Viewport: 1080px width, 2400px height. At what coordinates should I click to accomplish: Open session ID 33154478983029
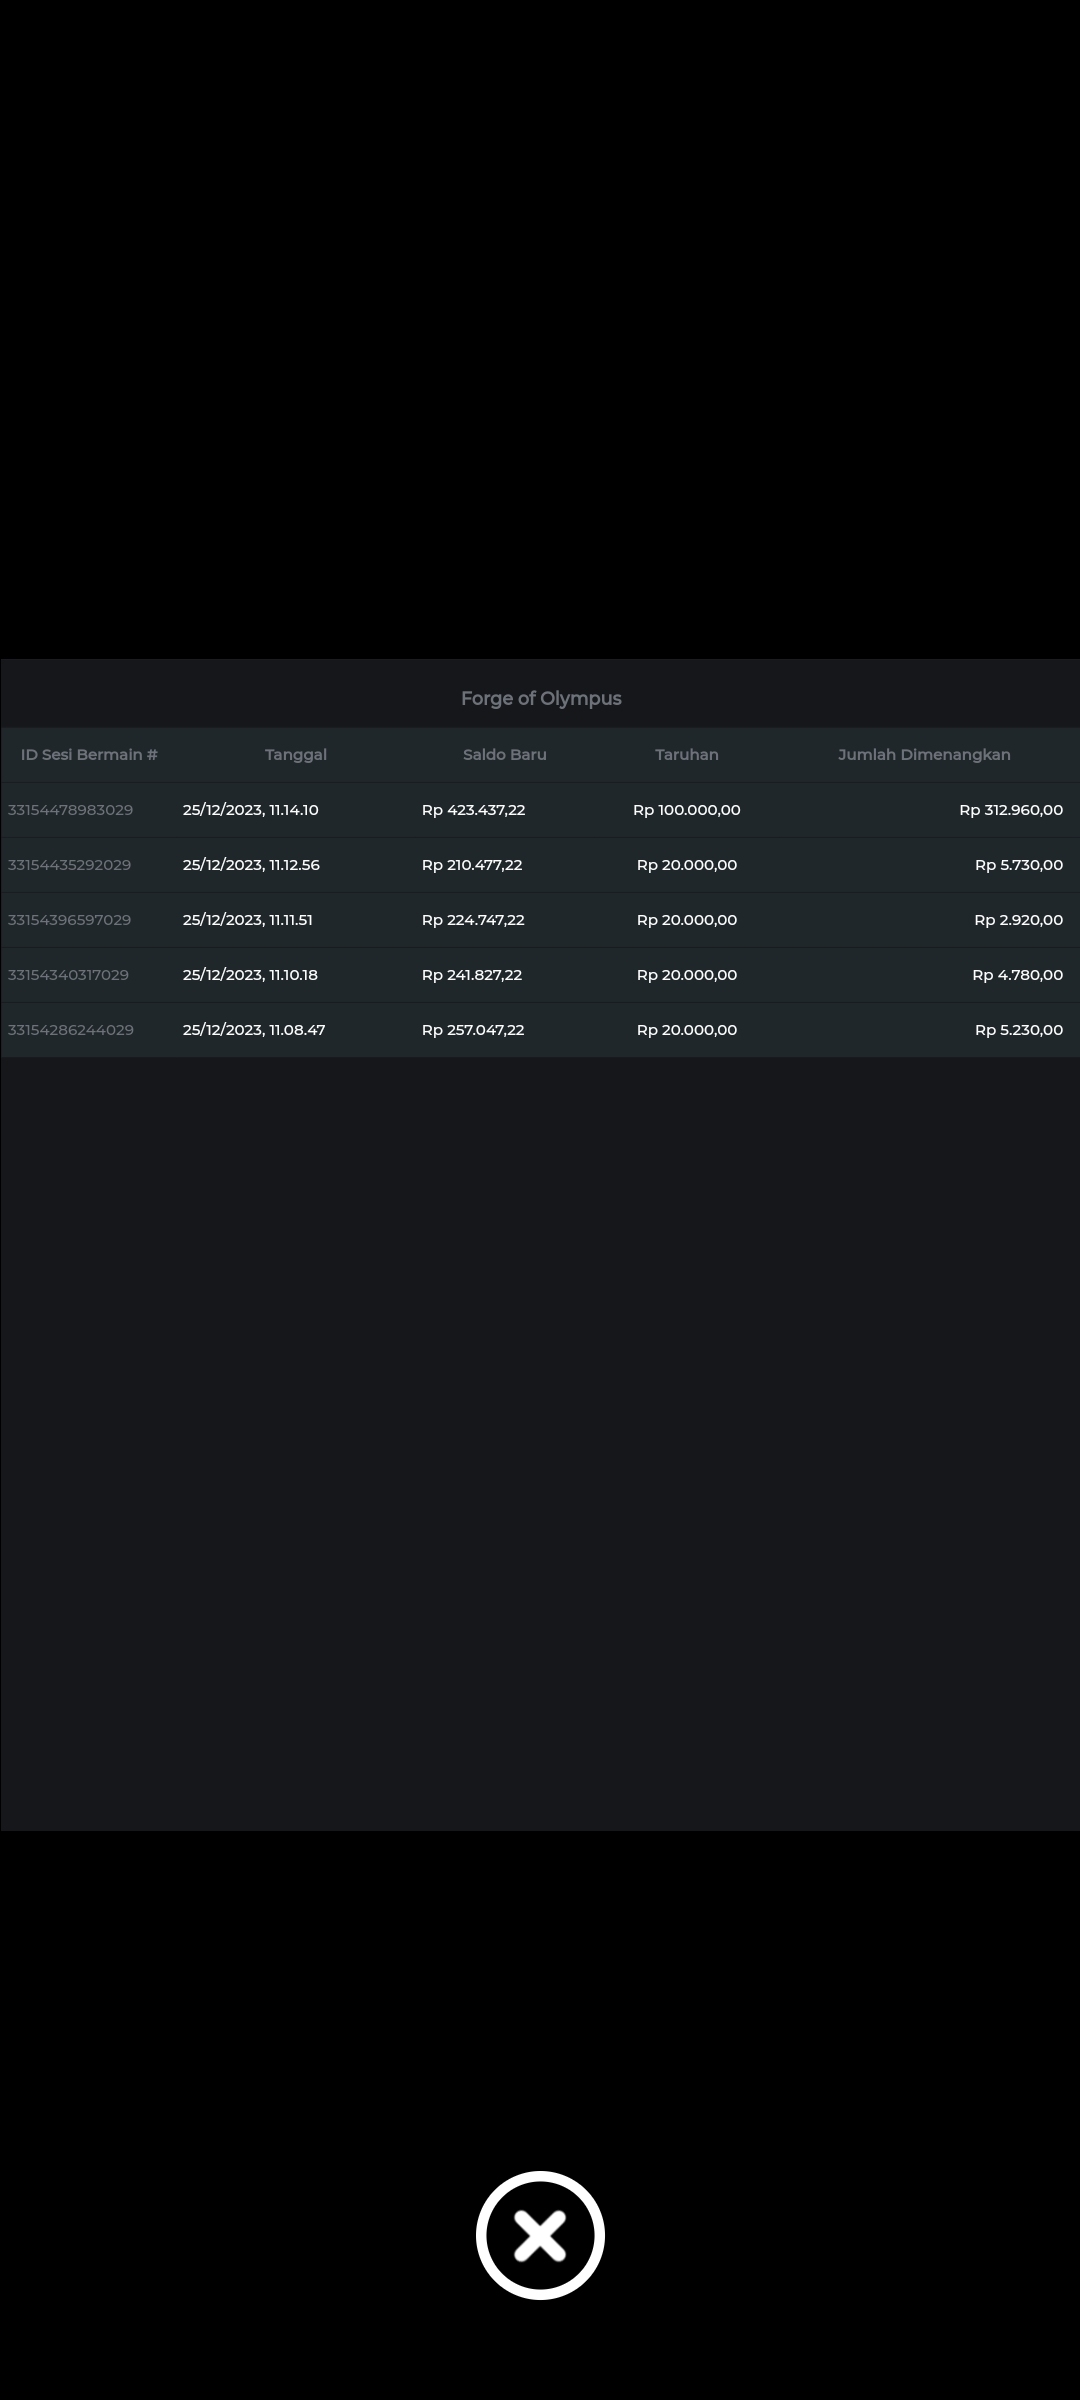(x=70, y=810)
